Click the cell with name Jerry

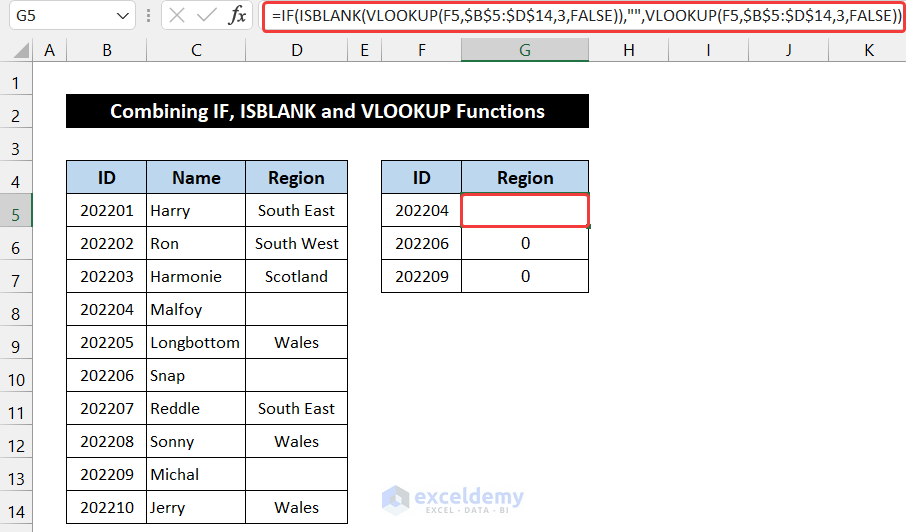[196, 507]
